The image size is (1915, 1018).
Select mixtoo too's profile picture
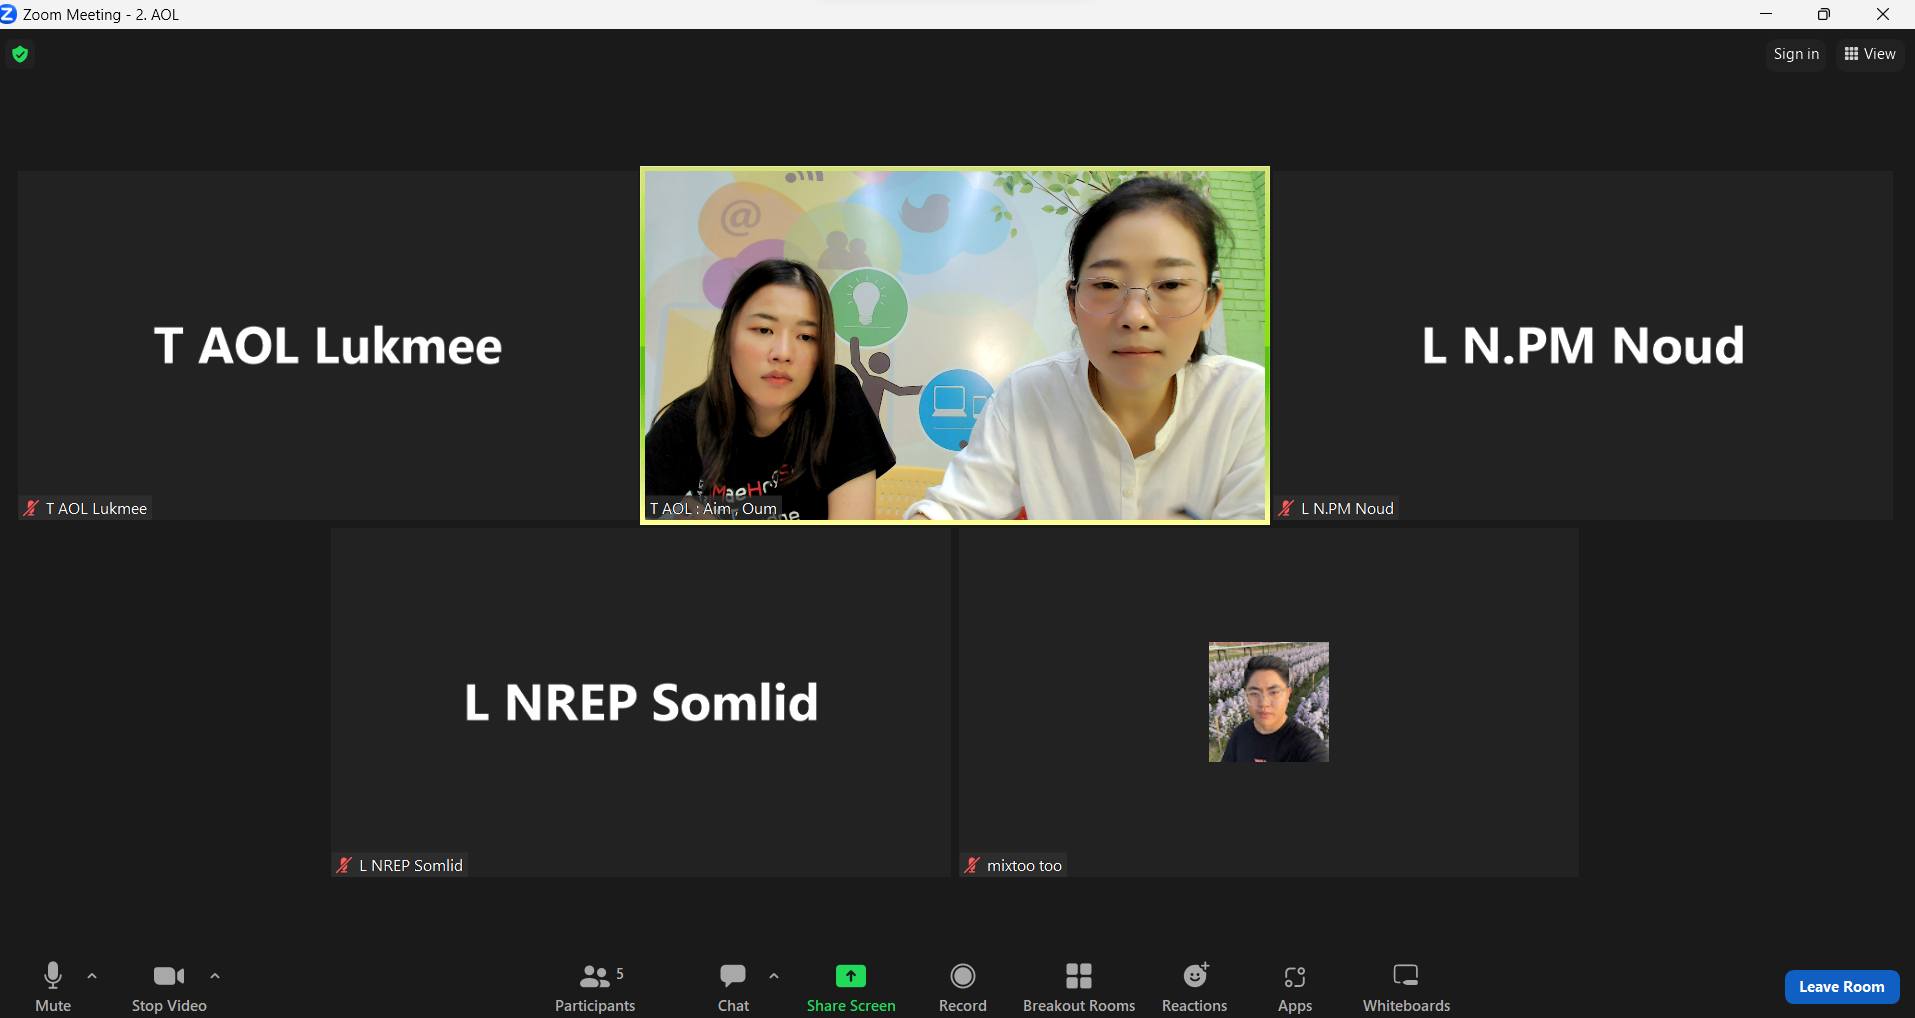pyautogui.click(x=1268, y=702)
